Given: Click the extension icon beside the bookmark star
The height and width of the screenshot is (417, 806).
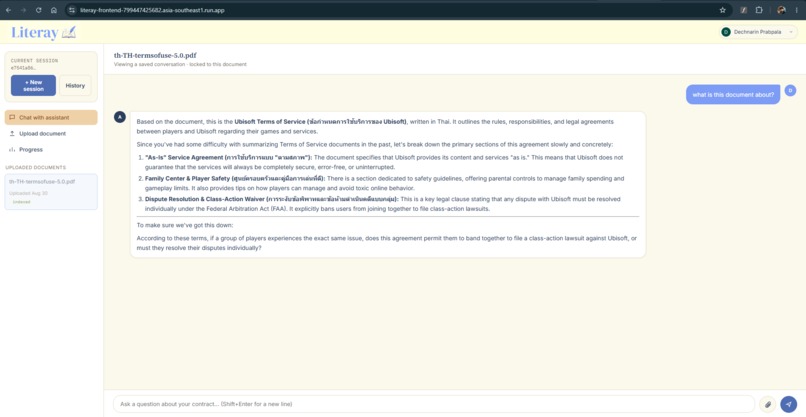Looking at the screenshot, I should coord(743,10).
